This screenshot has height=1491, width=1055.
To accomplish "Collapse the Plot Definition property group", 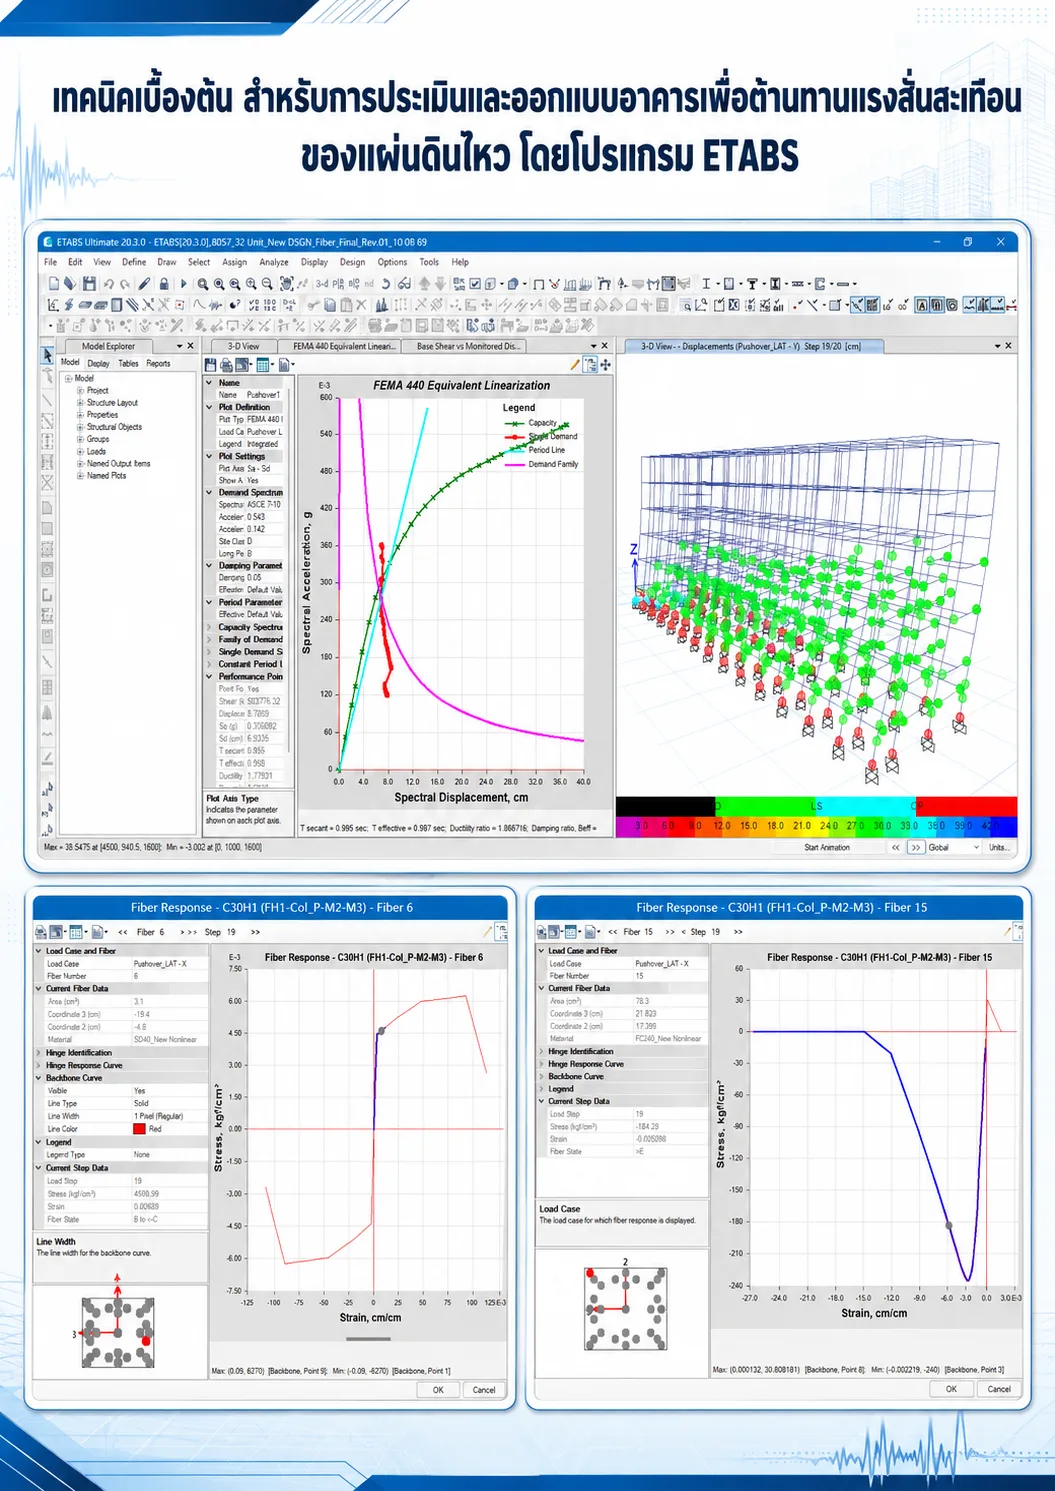I will (x=209, y=407).
